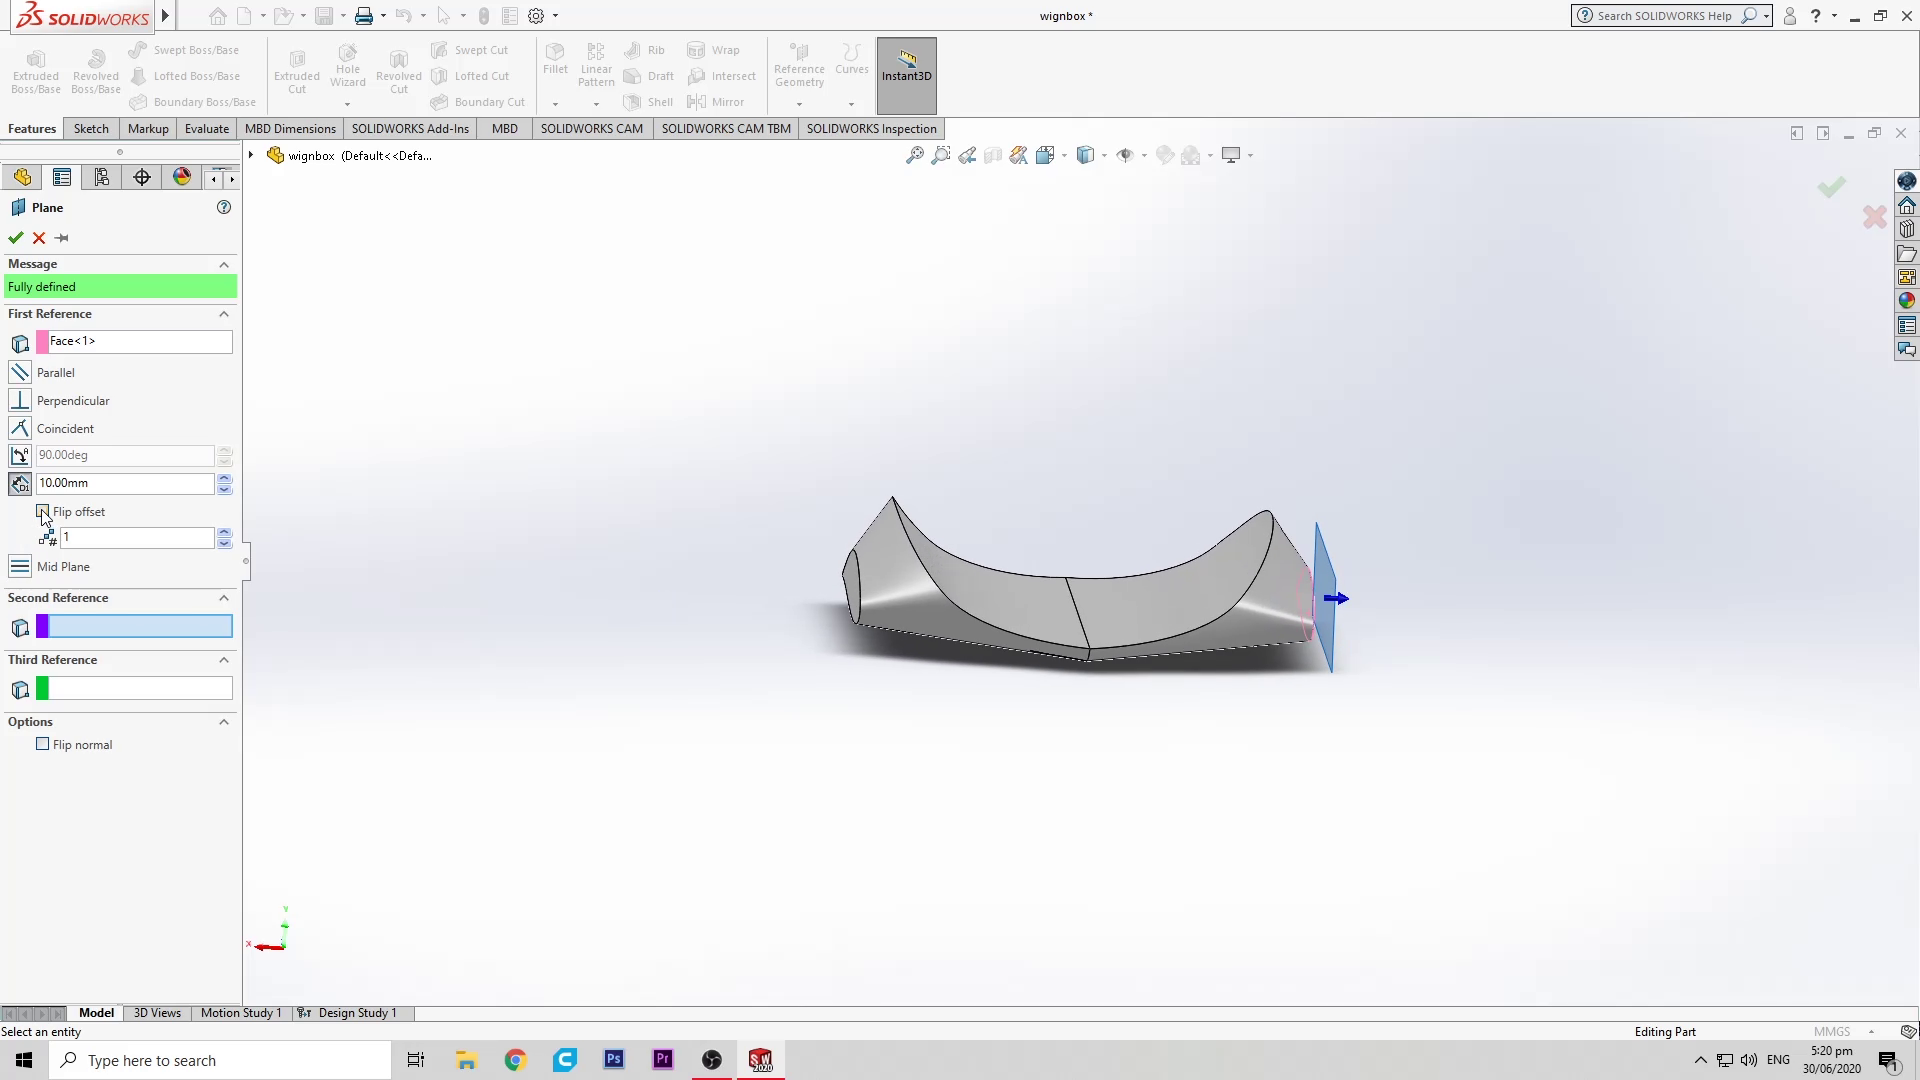This screenshot has width=1920, height=1080.
Task: Open DisplayManager color ball tab
Action: coord(182,177)
